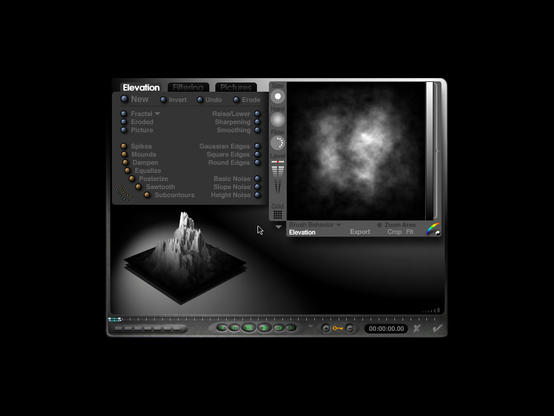This screenshot has width=554, height=416.
Task: Apply the Spikes effect
Action: (124, 146)
